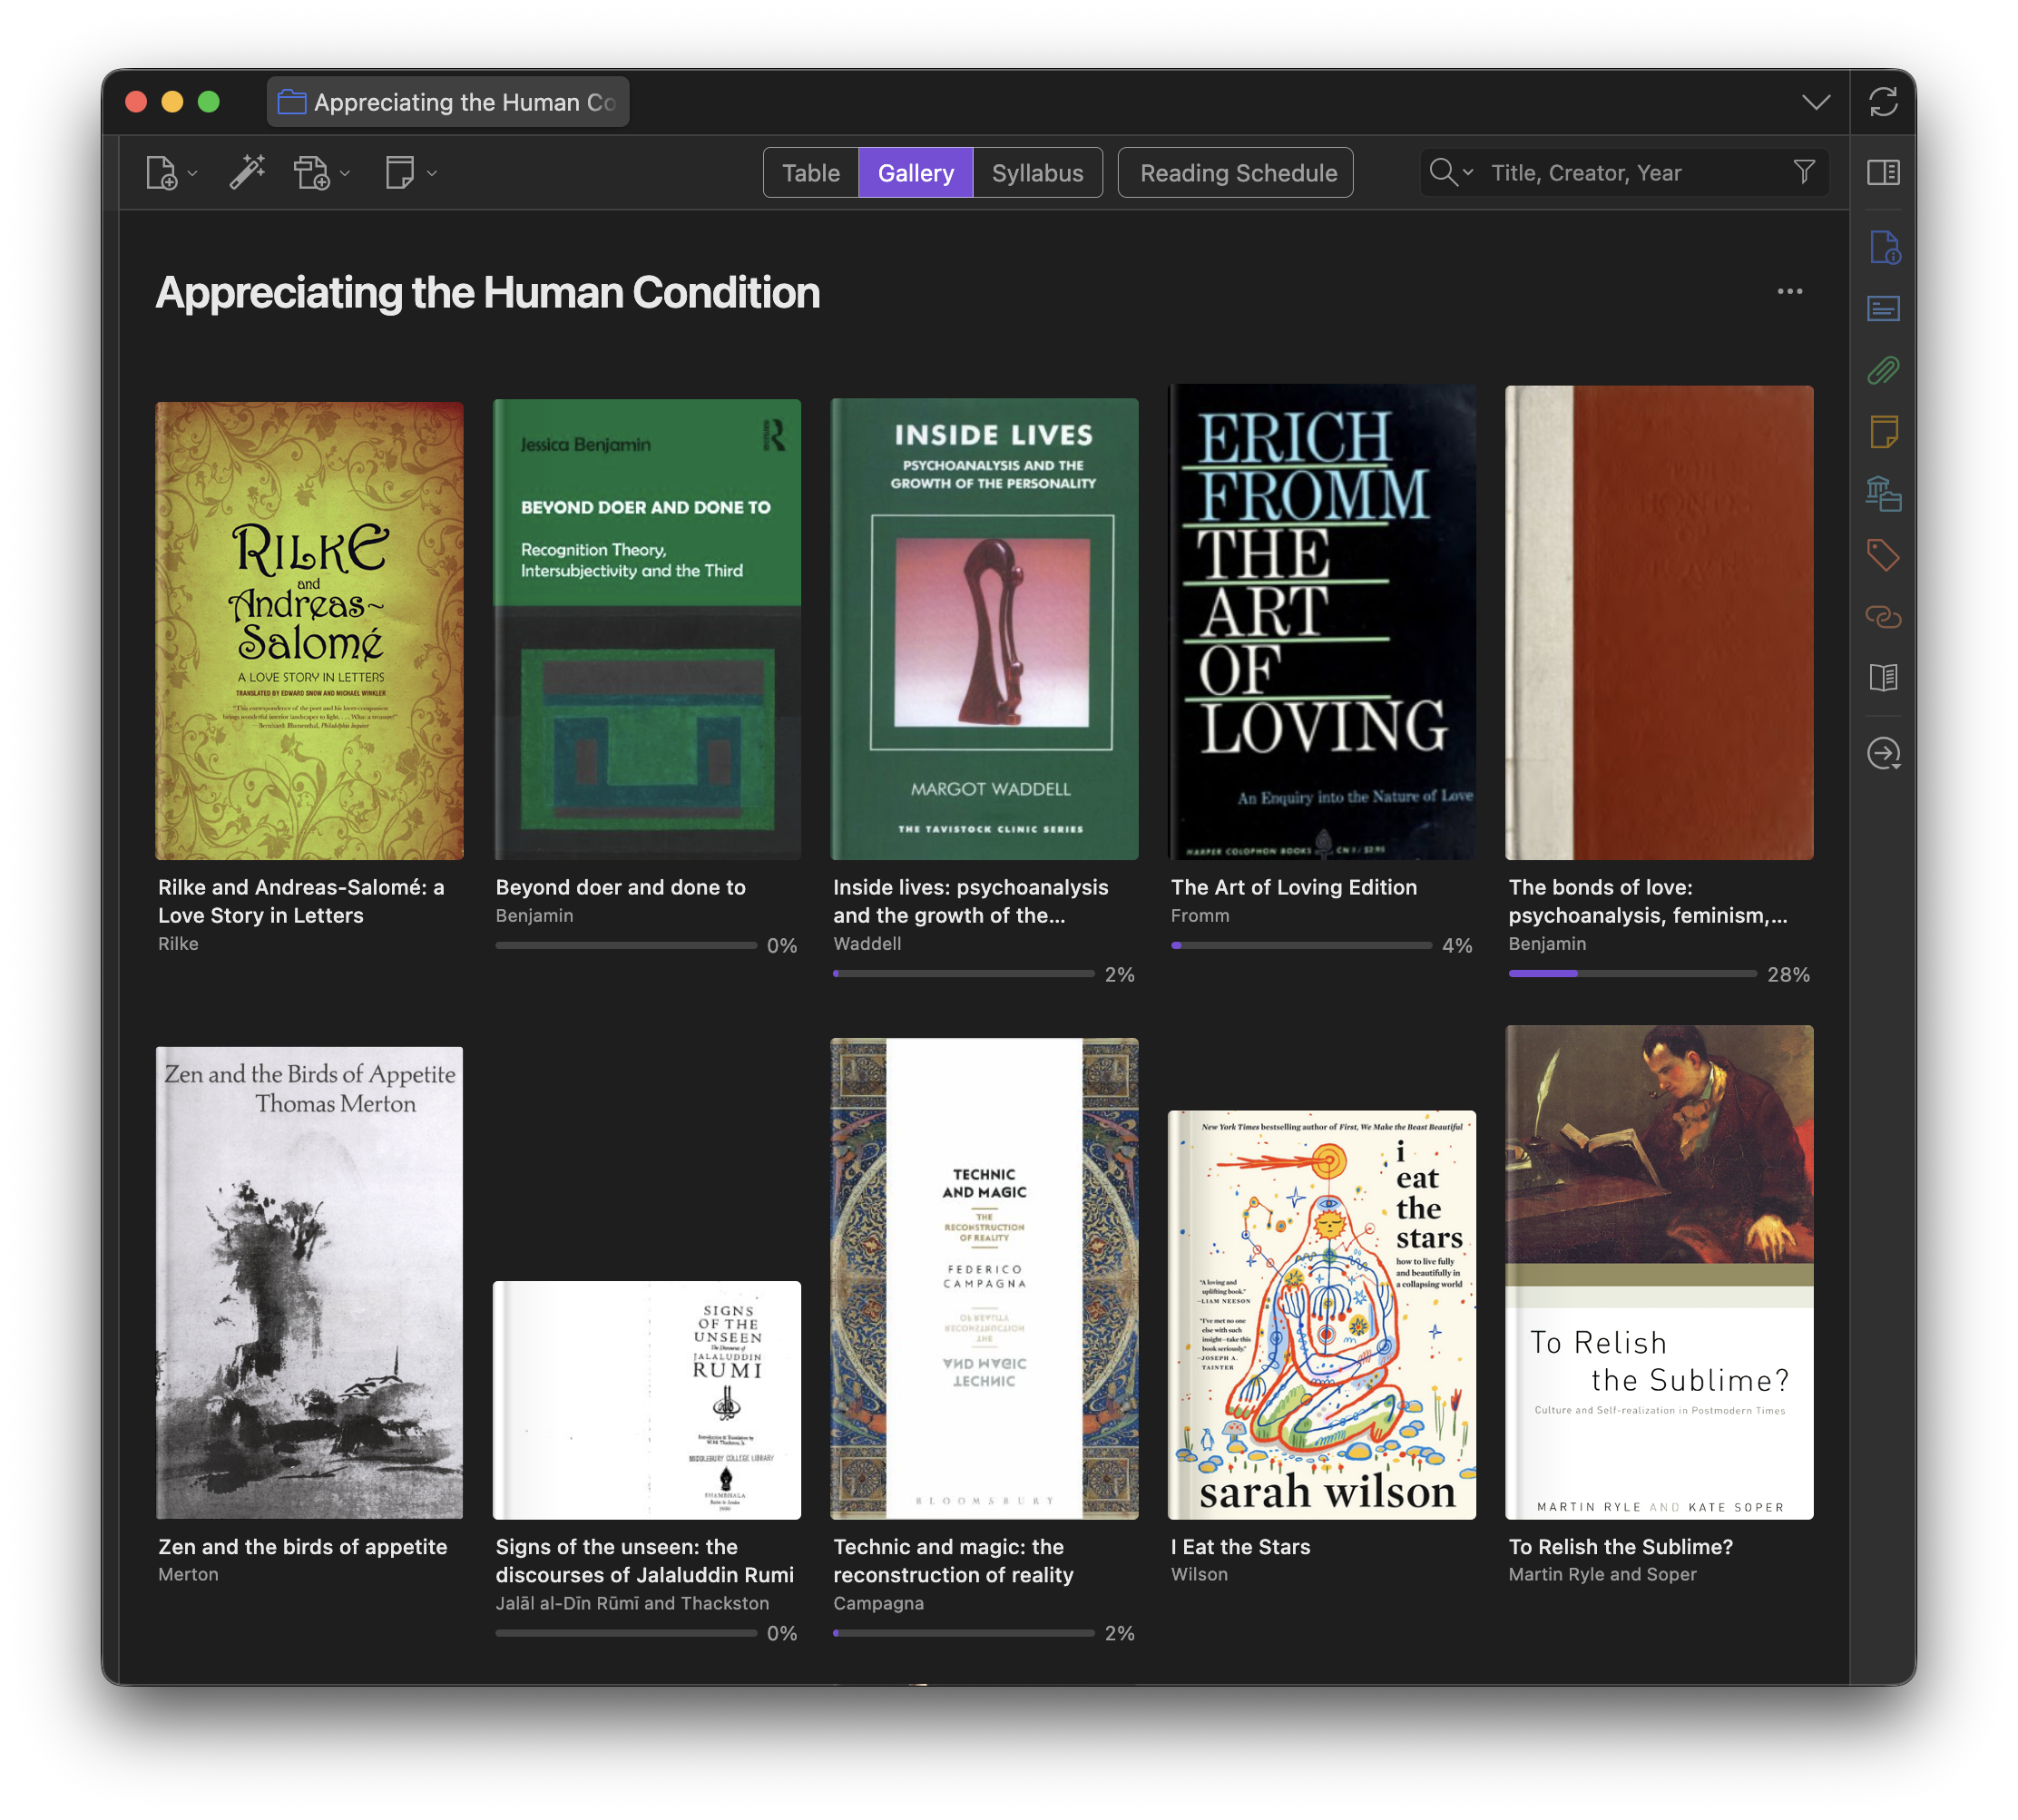The height and width of the screenshot is (1820, 2018).
Task: Switch to the Table view
Action: [x=810, y=172]
